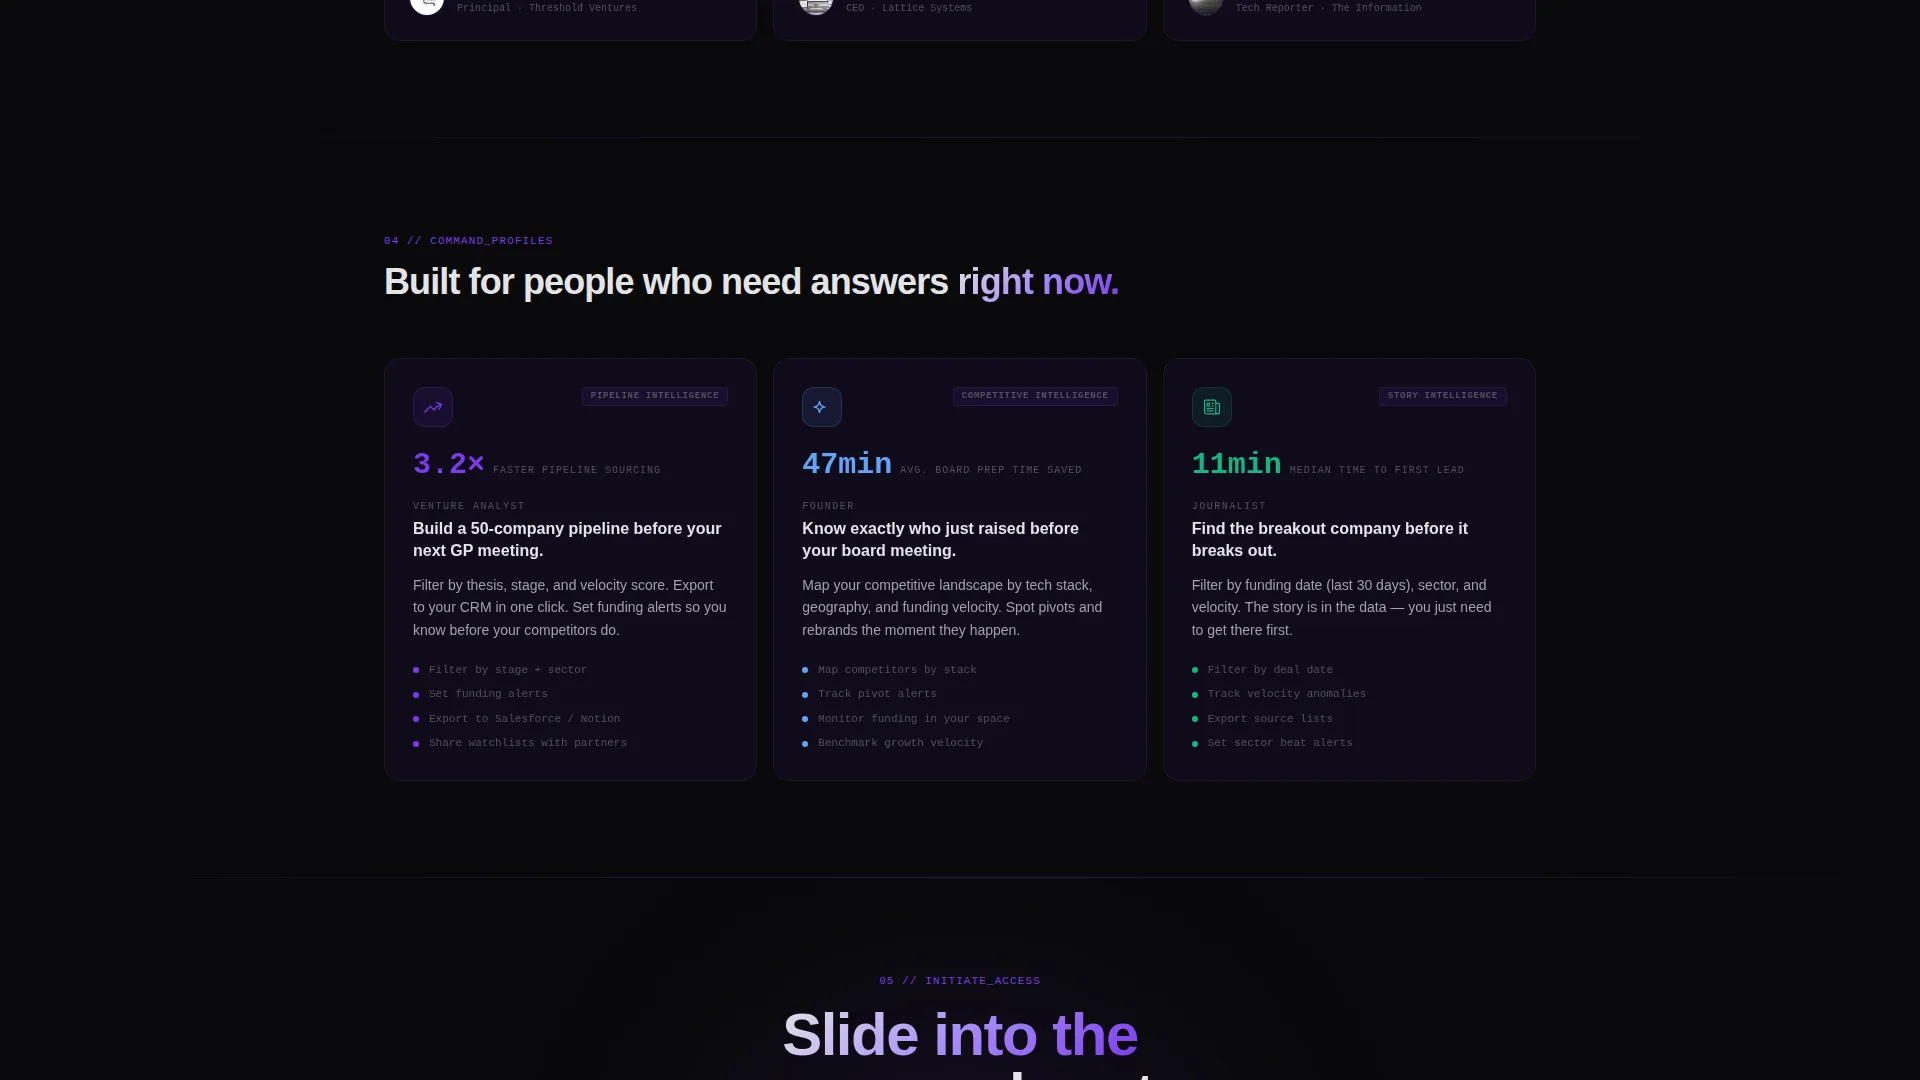Click the '04 // COMMAND_PROFILES' section label
This screenshot has width=1920, height=1080.
coord(468,241)
